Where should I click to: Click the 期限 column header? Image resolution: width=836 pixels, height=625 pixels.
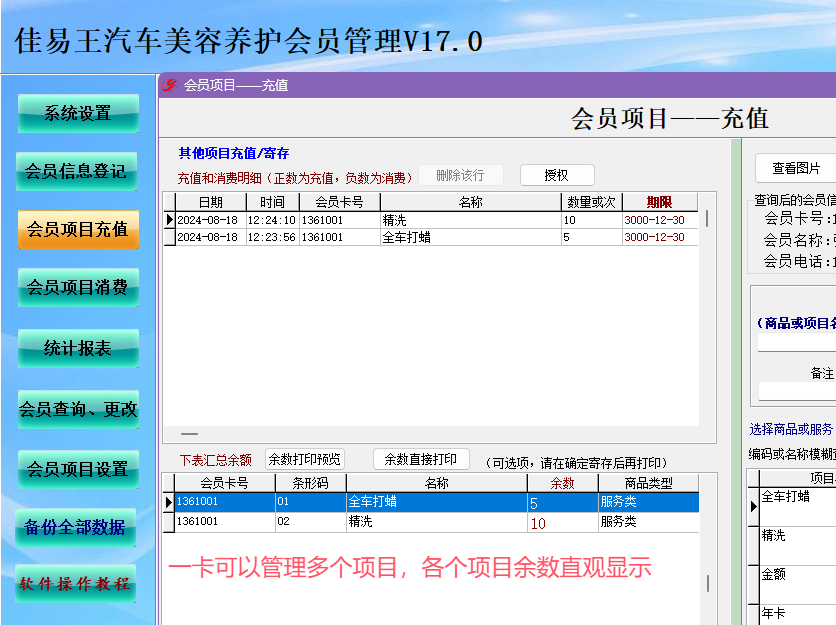tap(660, 202)
